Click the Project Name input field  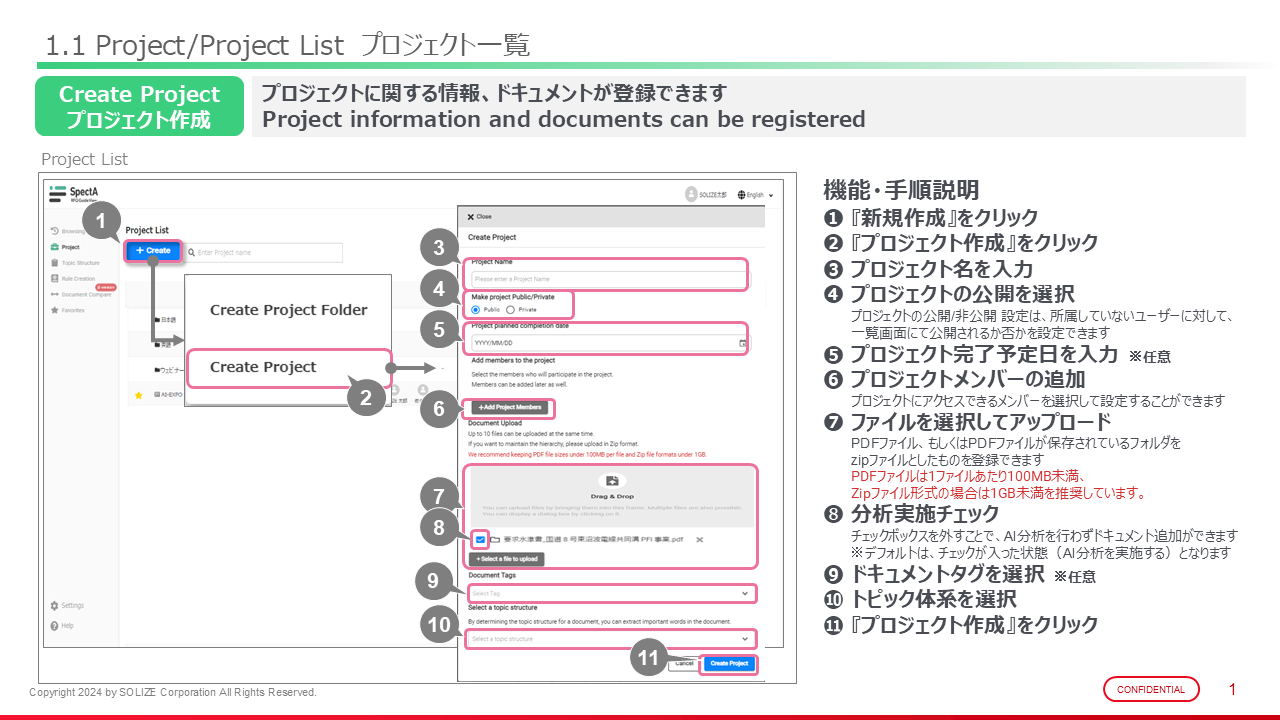click(x=608, y=279)
